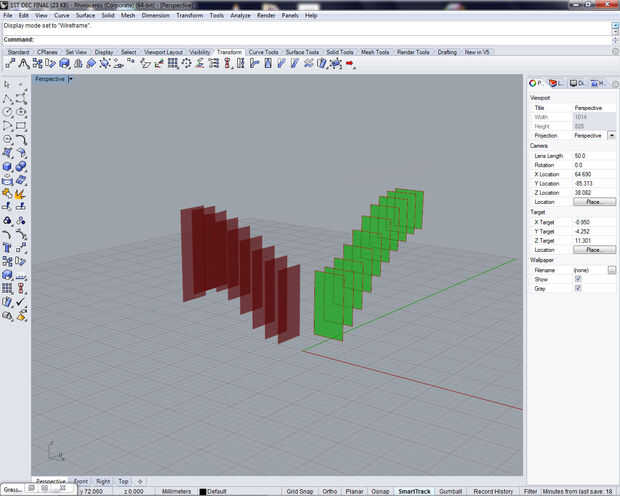Click the blue box Scale icon in Transform toolbar
Image resolution: width=620 pixels, height=496 pixels.
tap(64, 63)
